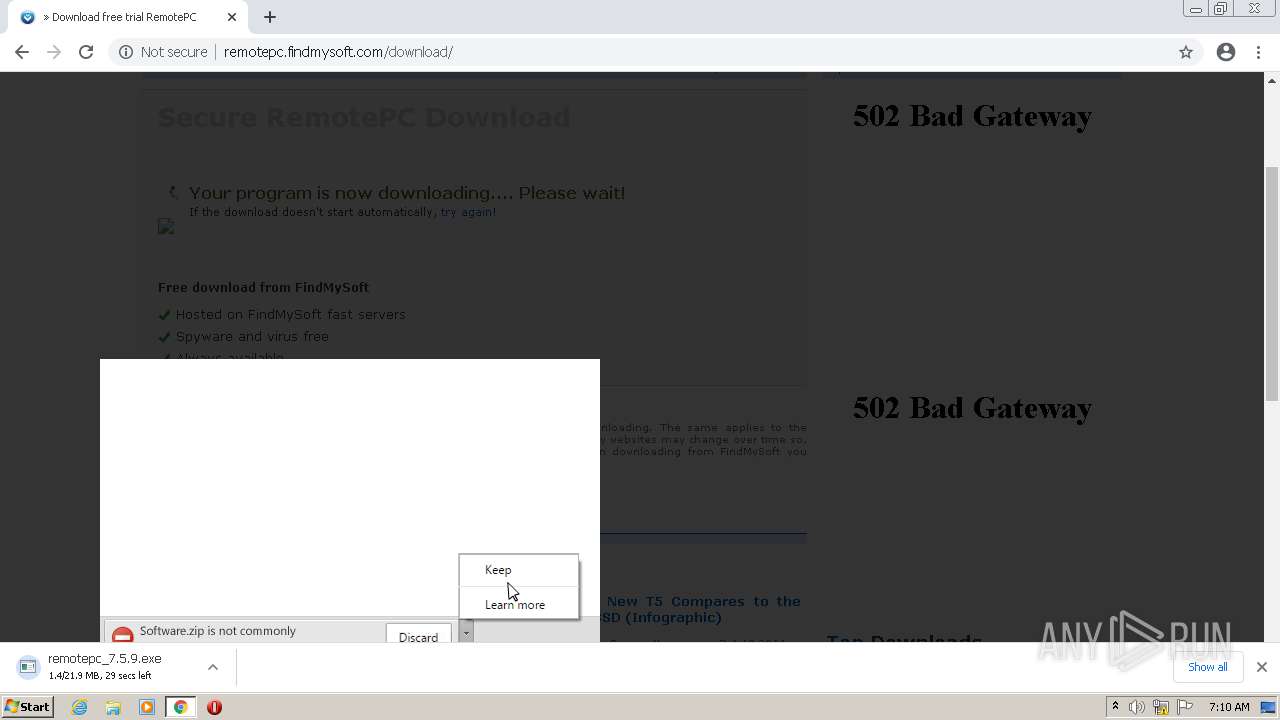The width and height of the screenshot is (1280, 720).
Task: Bookmark this page with the star
Action: click(1186, 52)
